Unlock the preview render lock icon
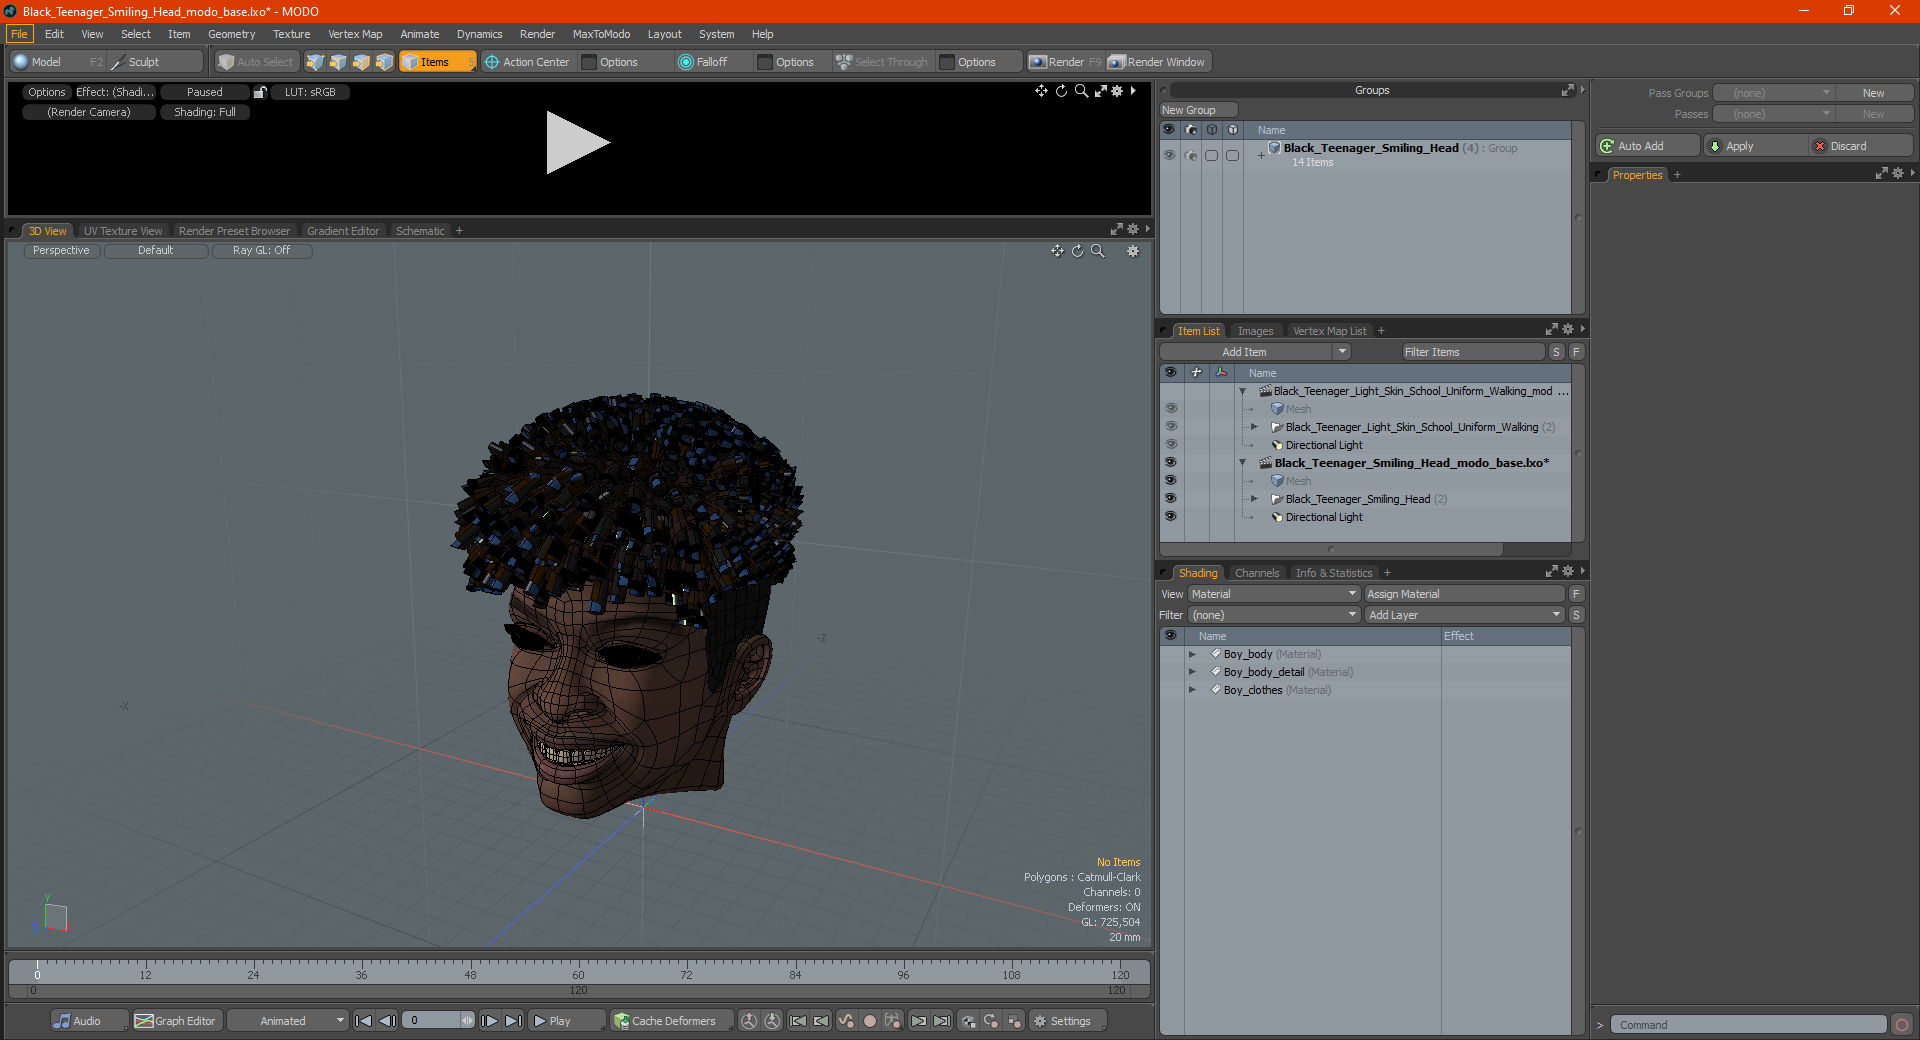 tap(260, 92)
